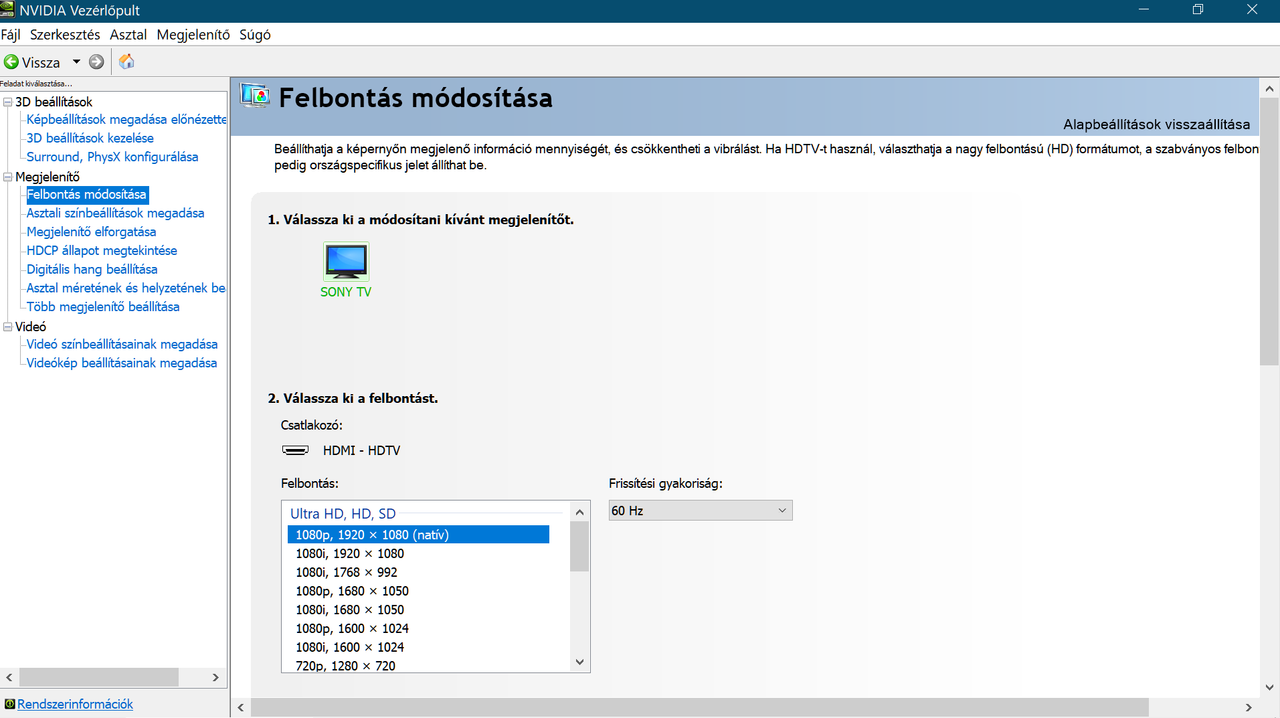Open the Vissza history dropdown arrow
The height and width of the screenshot is (718, 1280).
[76, 62]
